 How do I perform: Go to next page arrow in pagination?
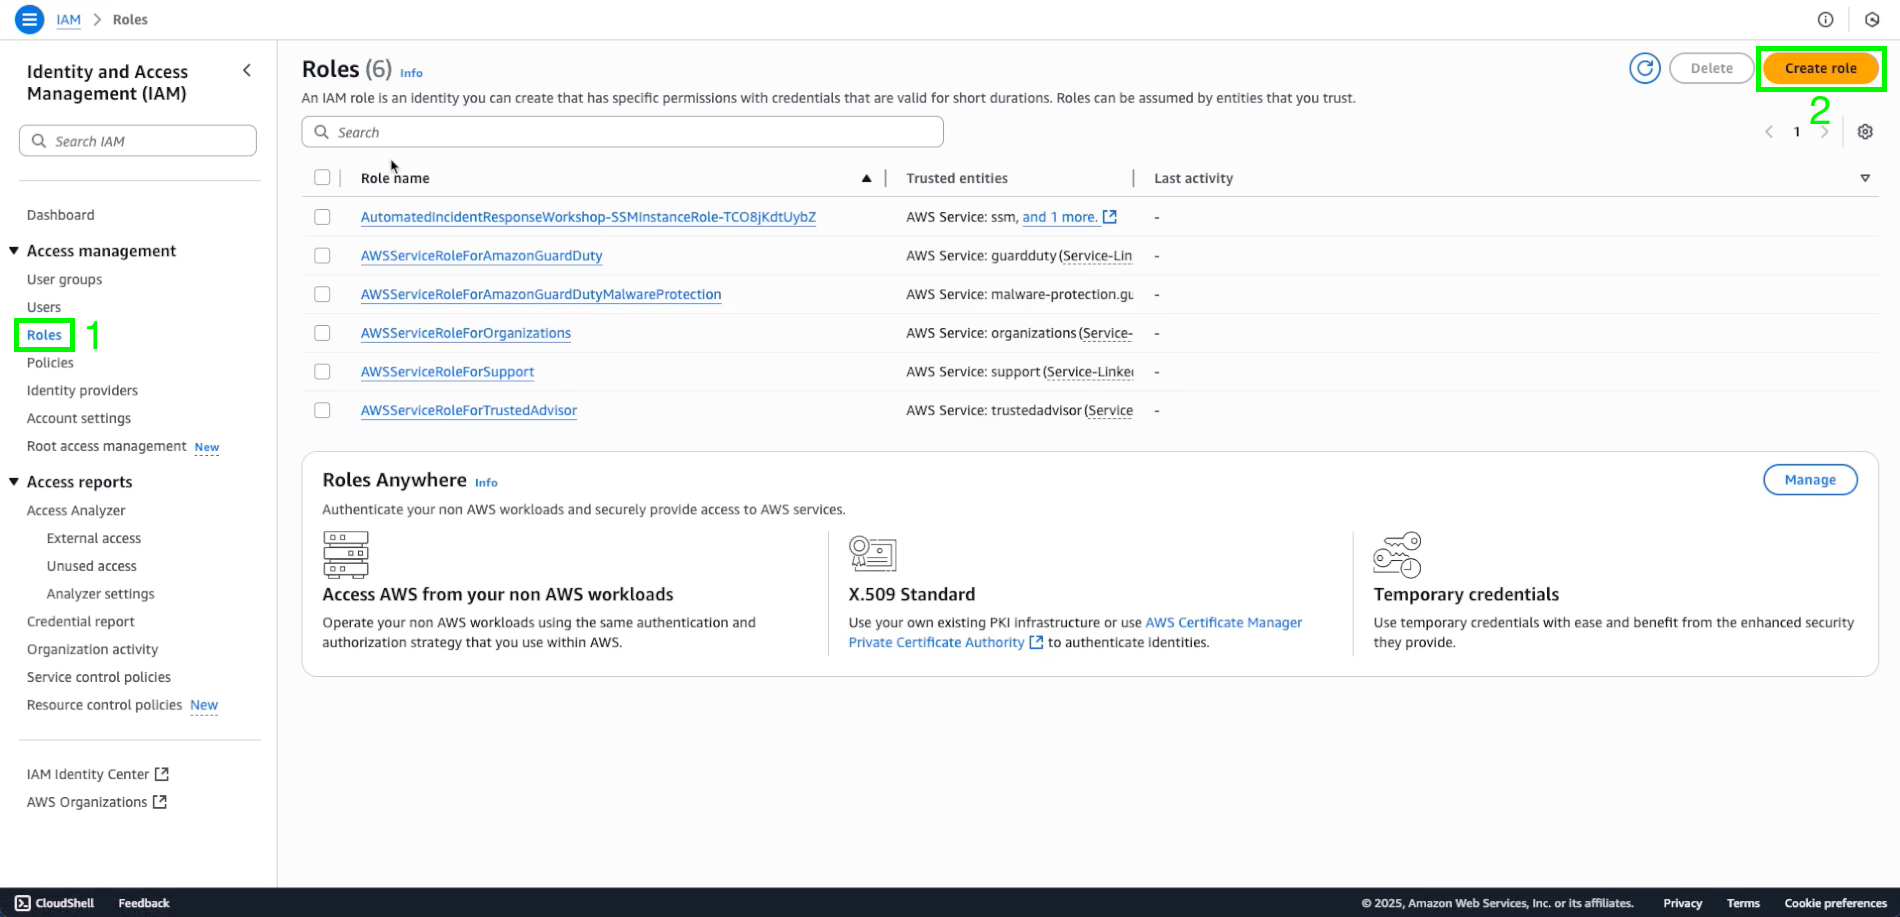pyautogui.click(x=1825, y=132)
